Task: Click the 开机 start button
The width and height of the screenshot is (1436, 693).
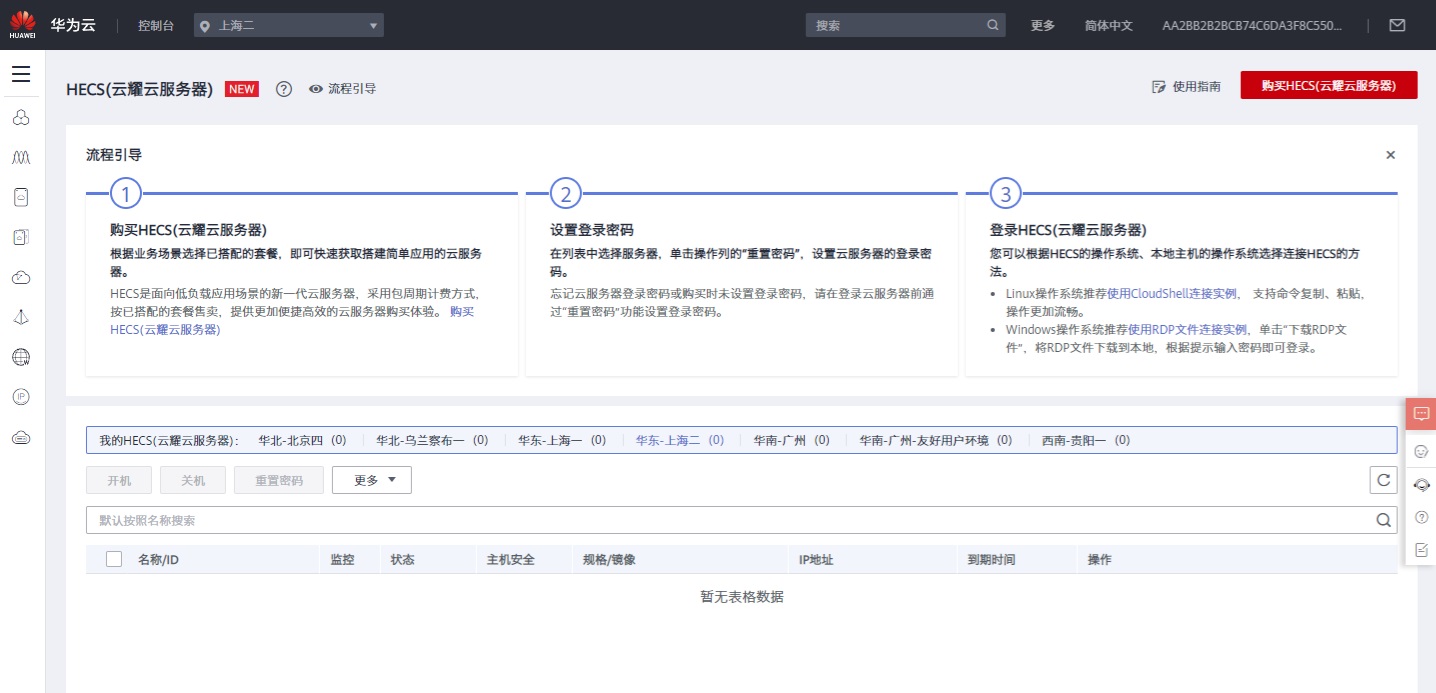Action: [x=119, y=480]
